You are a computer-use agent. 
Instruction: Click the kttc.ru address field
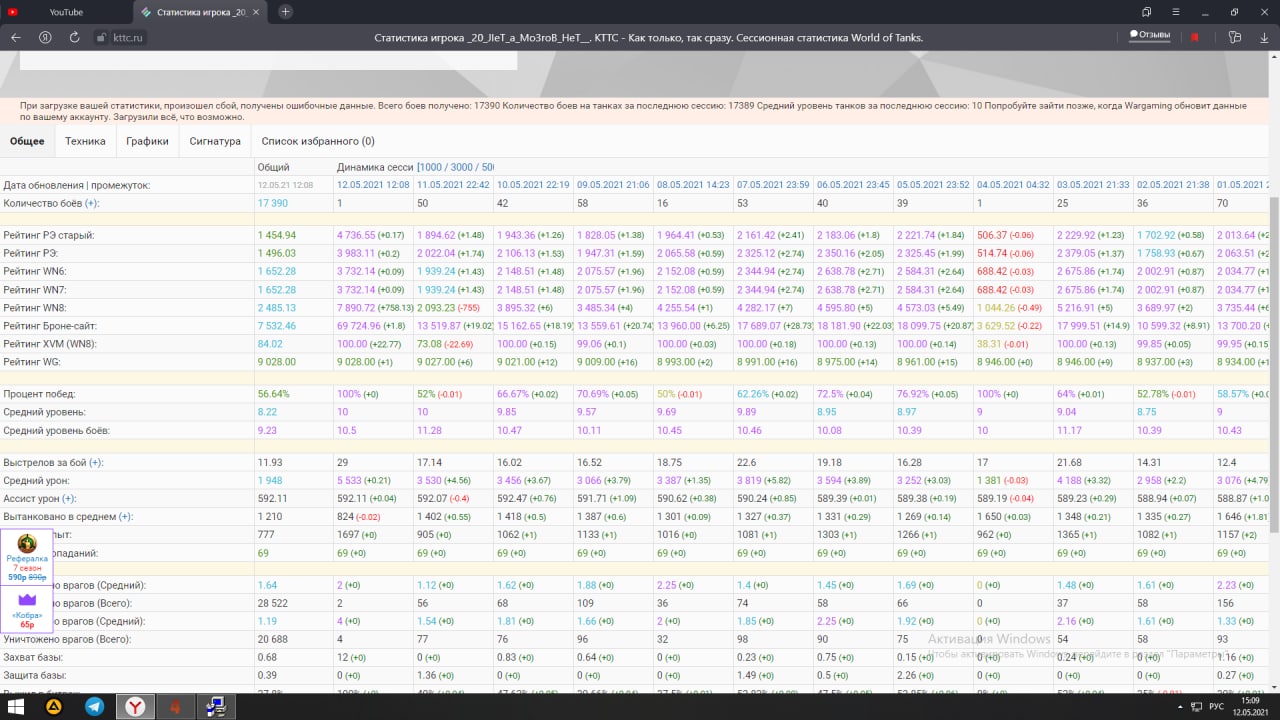(128, 38)
